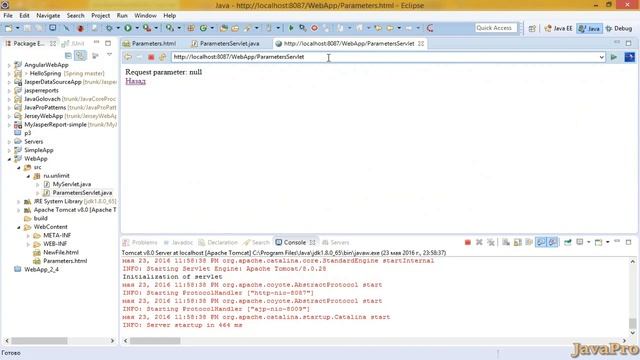Maximize the Console panel

[x=629, y=242]
